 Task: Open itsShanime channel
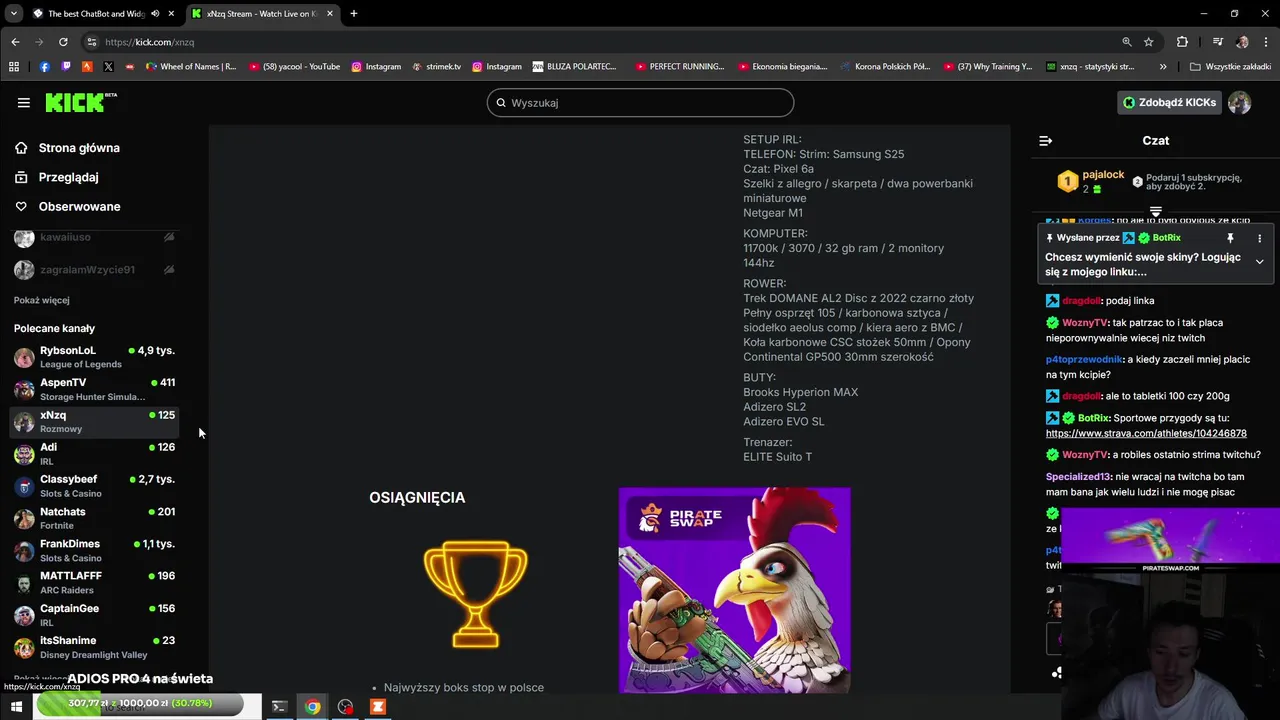pos(95,647)
